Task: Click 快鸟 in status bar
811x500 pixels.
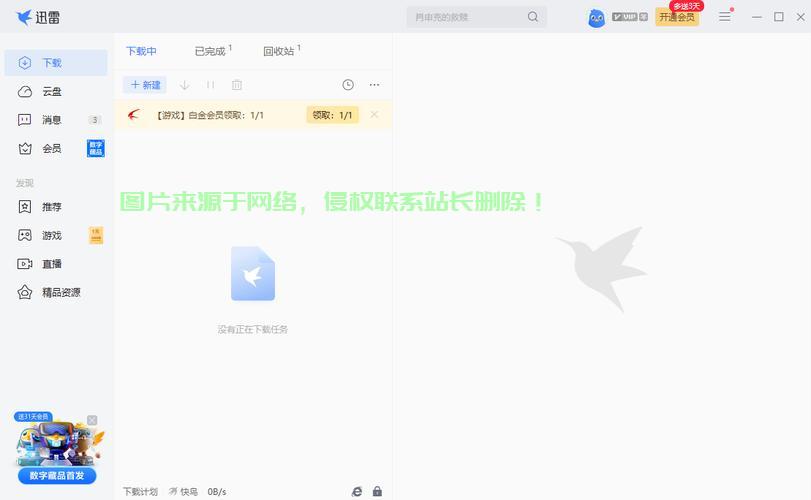Action: (x=183, y=492)
